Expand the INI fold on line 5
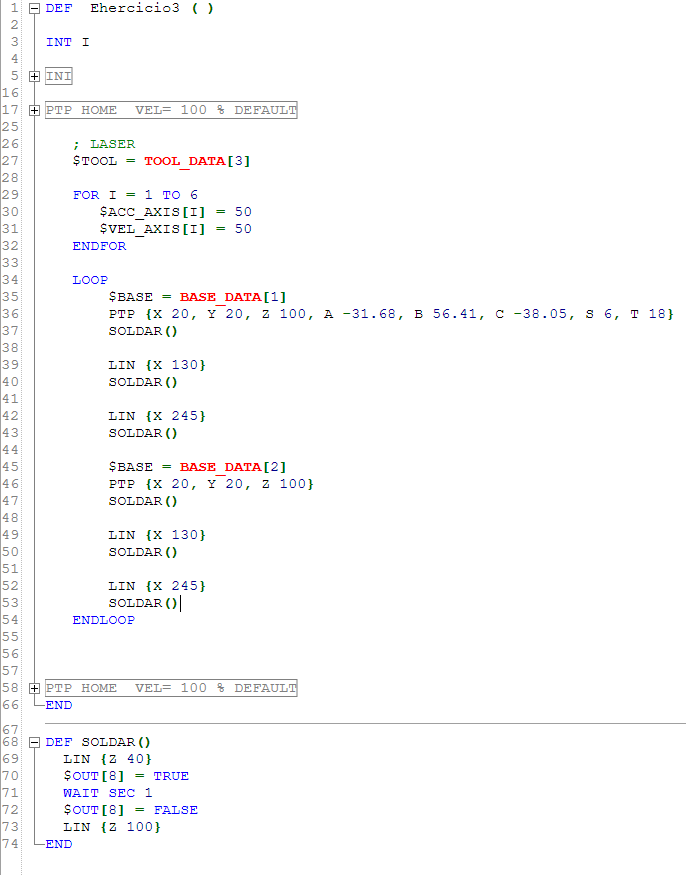 tap(35, 76)
